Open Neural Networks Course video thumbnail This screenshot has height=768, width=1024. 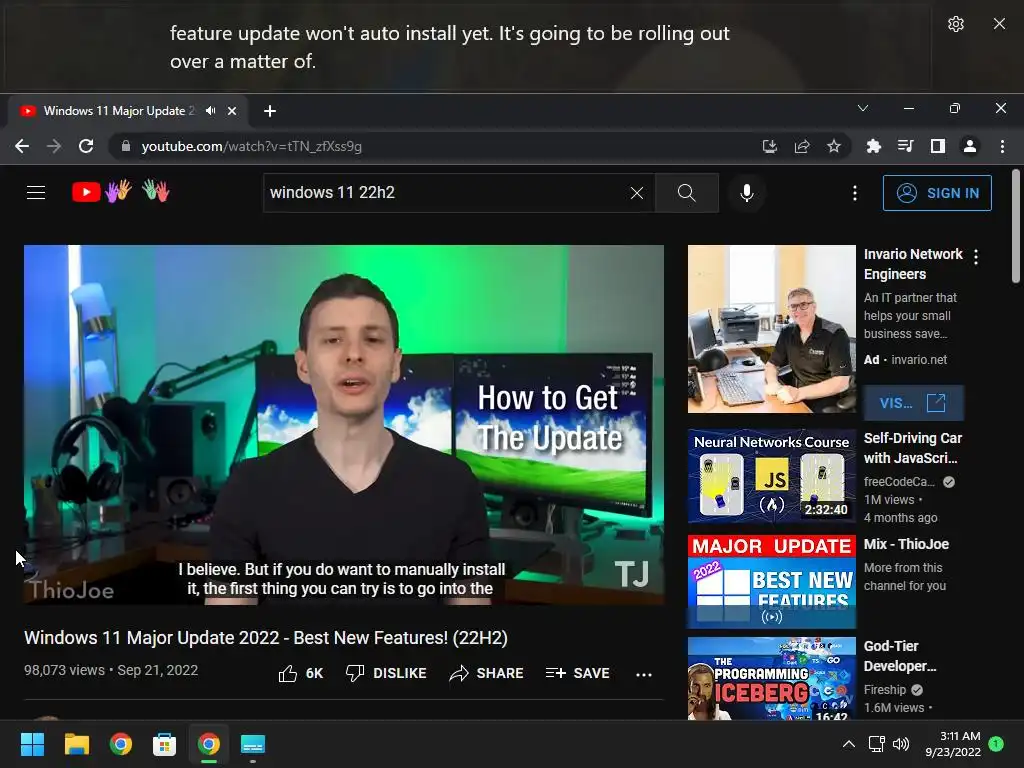pos(771,476)
